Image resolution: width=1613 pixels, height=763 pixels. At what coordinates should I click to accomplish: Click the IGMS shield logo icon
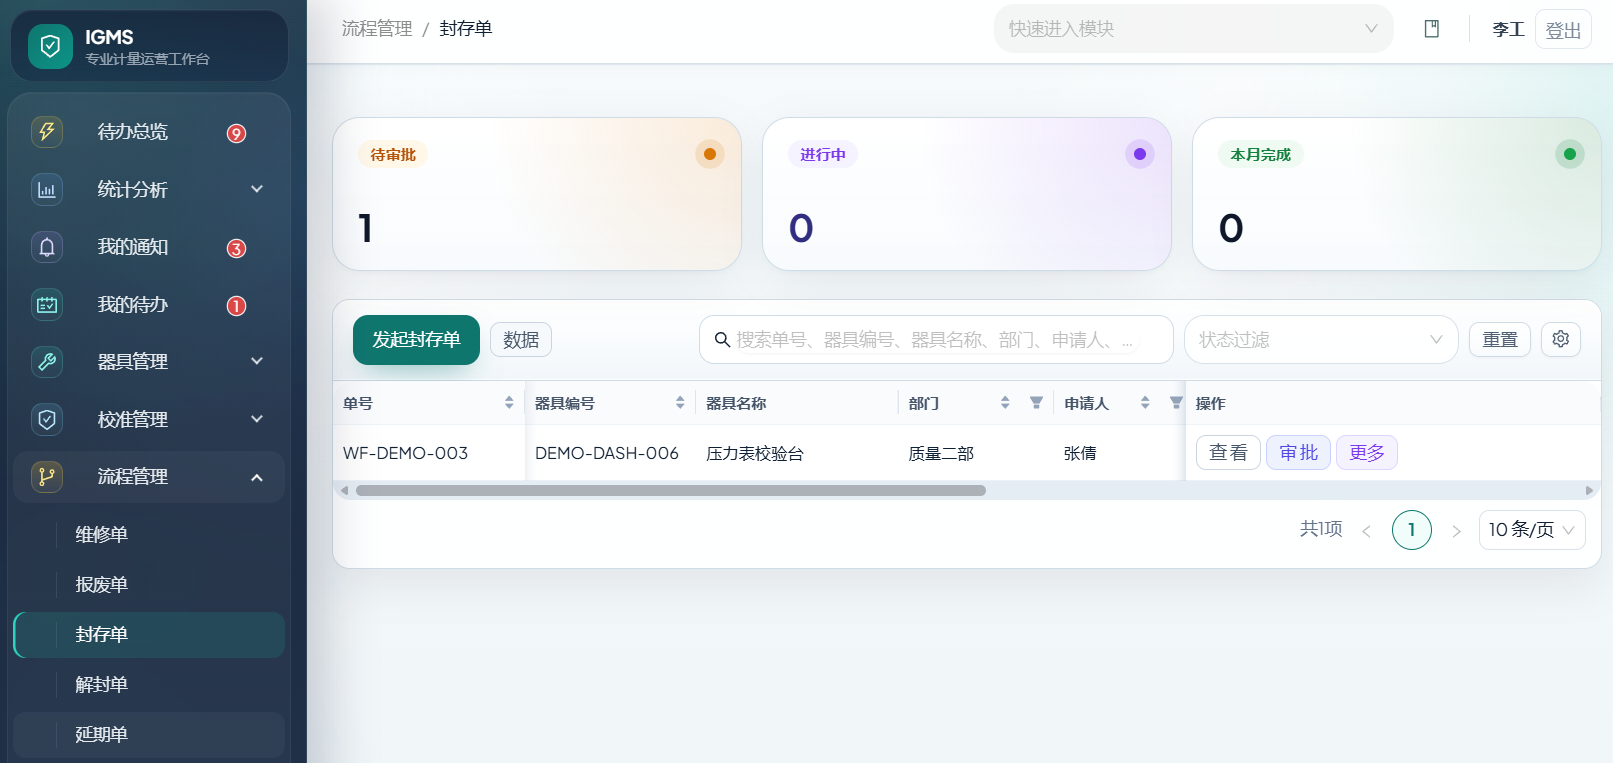pyautogui.click(x=50, y=46)
